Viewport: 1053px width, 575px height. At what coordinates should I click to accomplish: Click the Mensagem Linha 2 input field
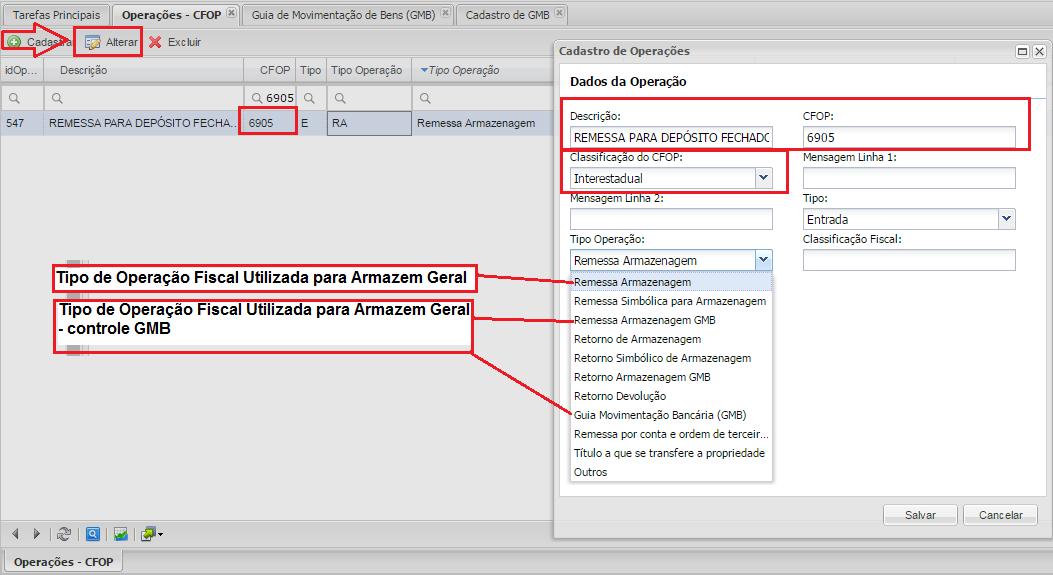click(671, 219)
